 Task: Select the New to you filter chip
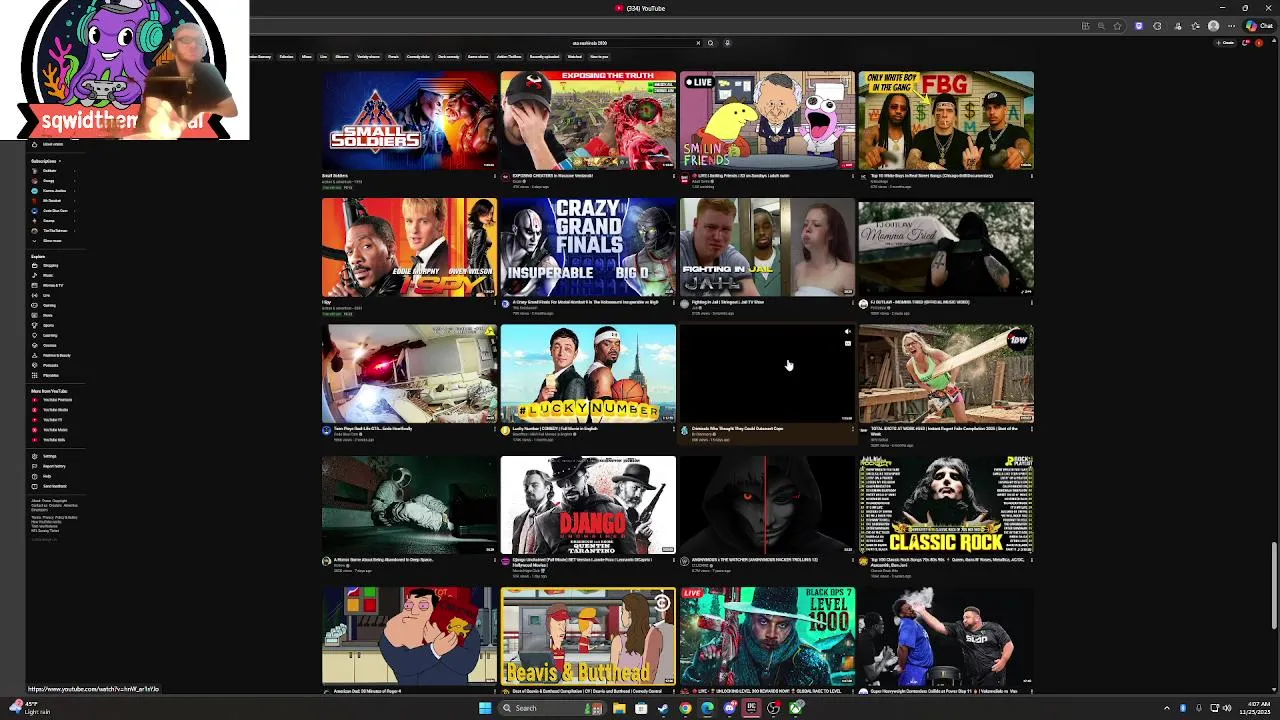tap(599, 56)
